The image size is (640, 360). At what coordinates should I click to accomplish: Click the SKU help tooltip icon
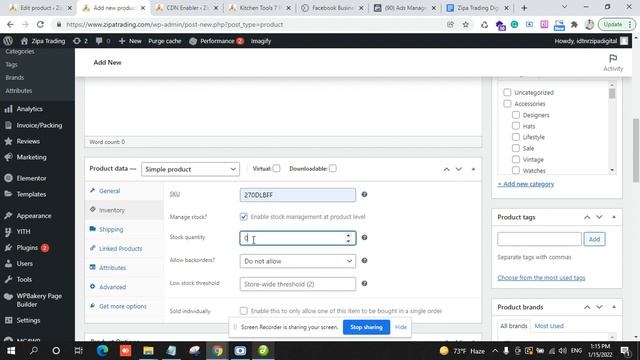(364, 194)
